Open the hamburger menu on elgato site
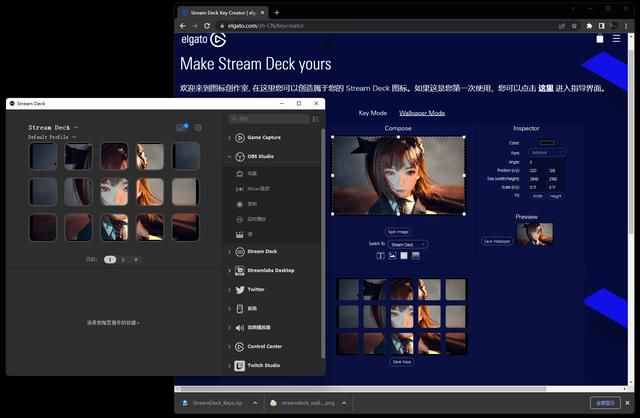 [x=616, y=38]
